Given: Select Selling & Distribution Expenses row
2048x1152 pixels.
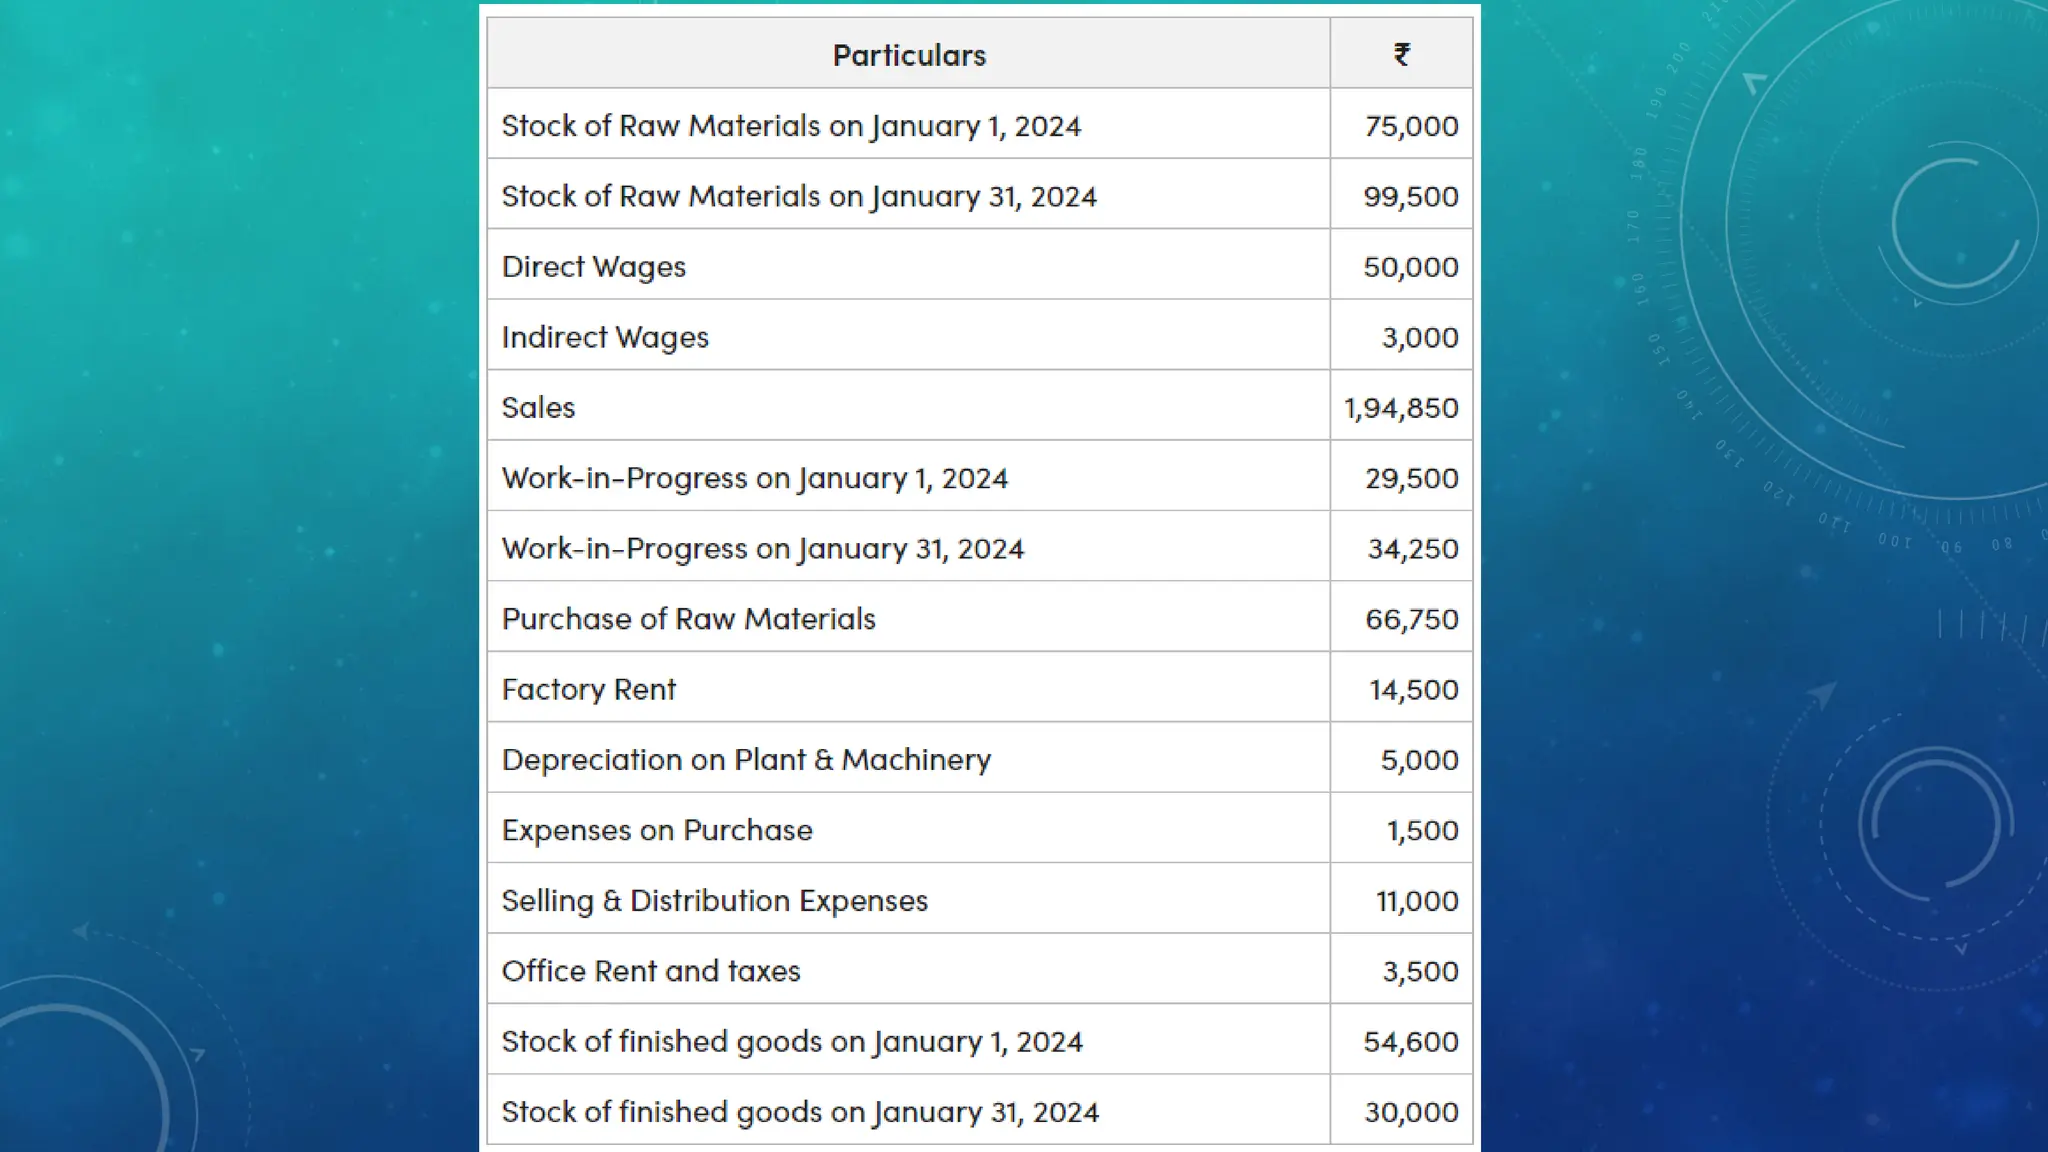Looking at the screenshot, I should (714, 901).
